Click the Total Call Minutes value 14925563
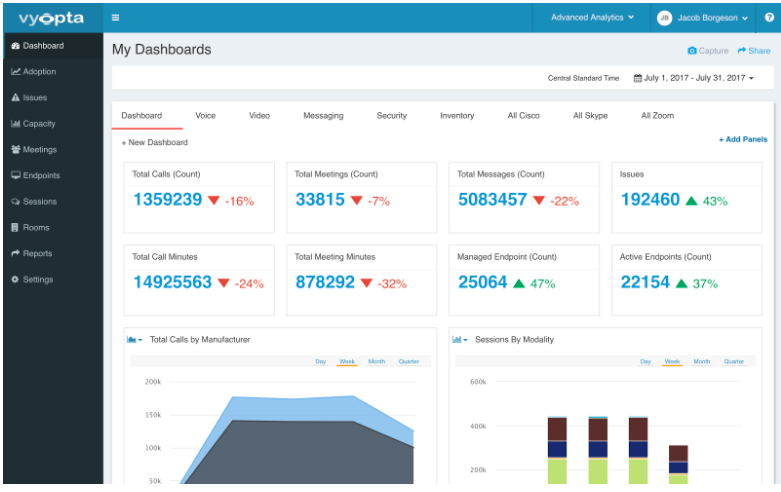Viewport: 781px width, 492px height. (172, 282)
